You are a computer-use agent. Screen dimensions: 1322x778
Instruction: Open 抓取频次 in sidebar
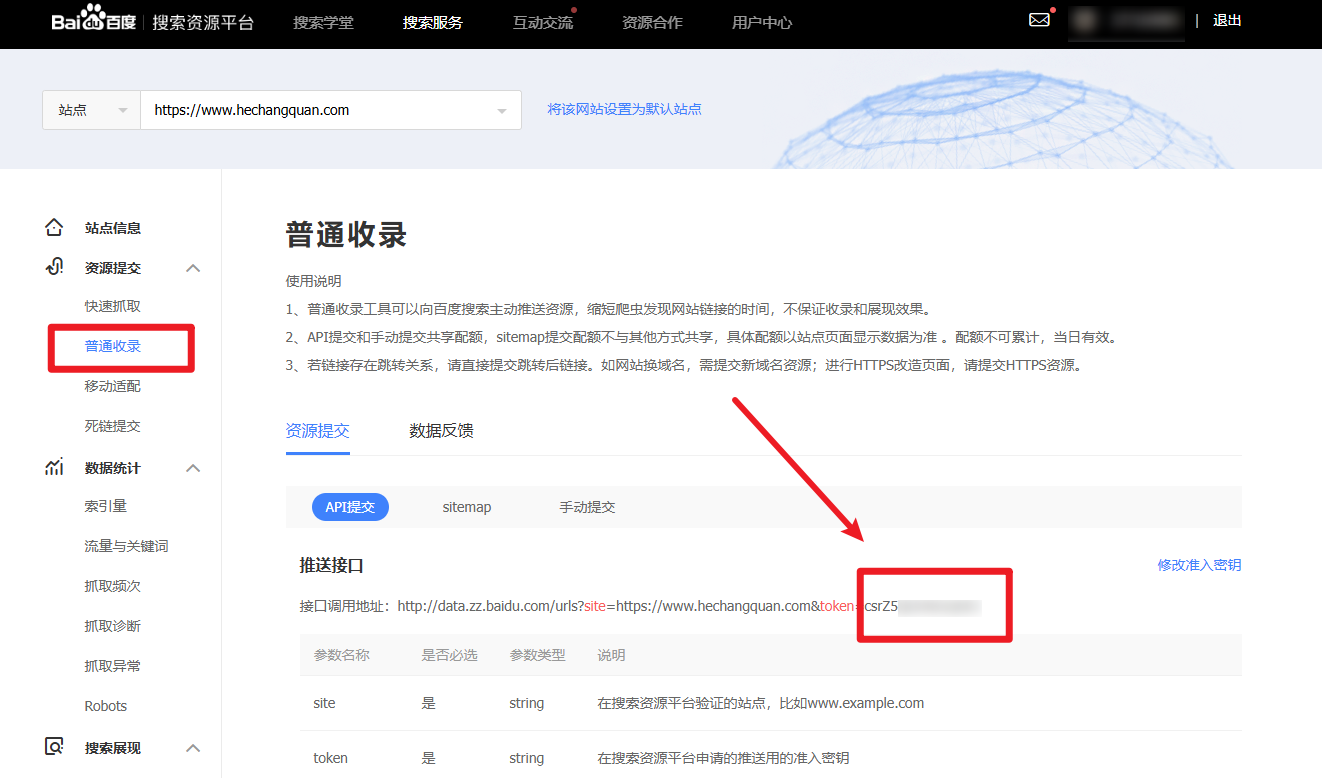(113, 586)
